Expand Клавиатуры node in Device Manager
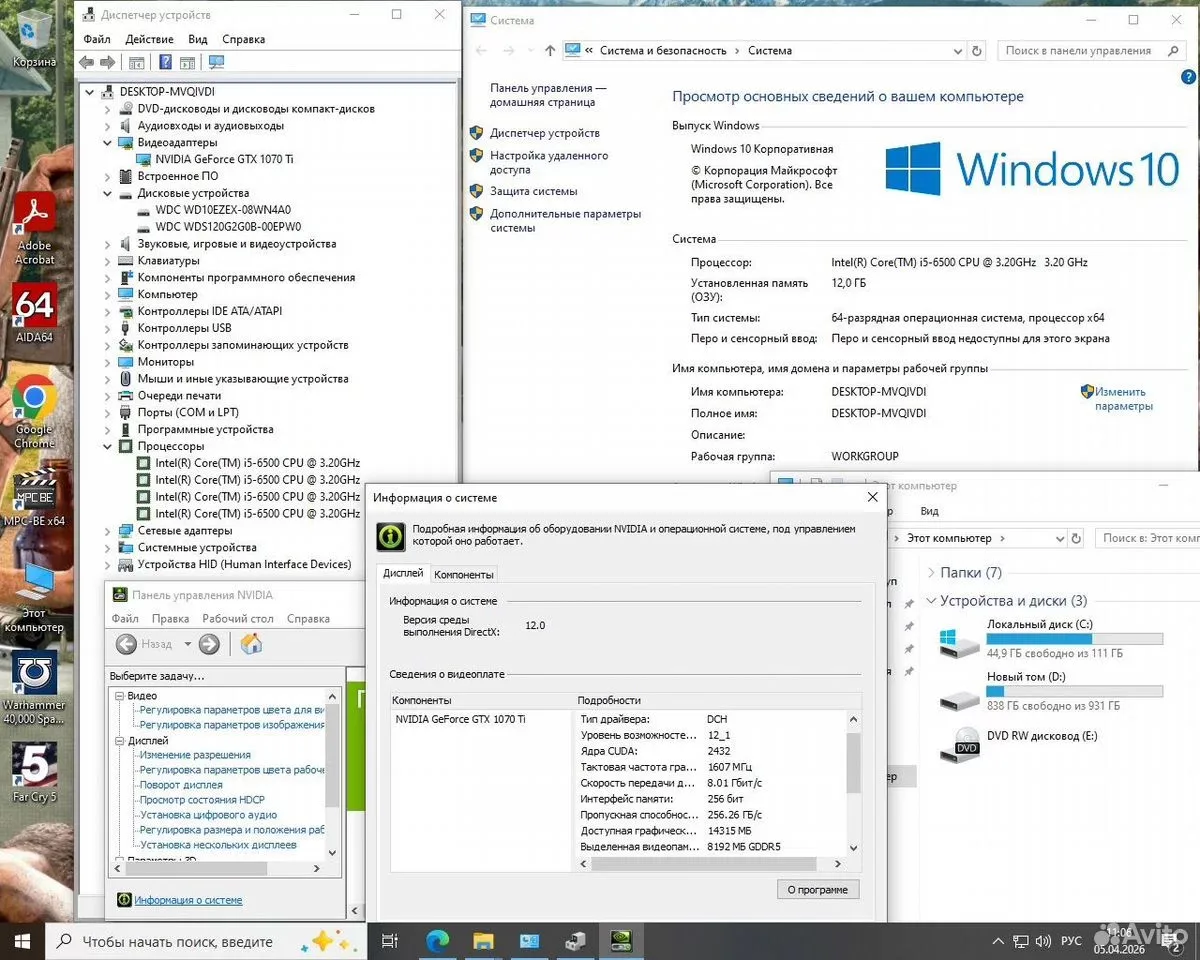The width and height of the screenshot is (1200, 960). [x=108, y=261]
